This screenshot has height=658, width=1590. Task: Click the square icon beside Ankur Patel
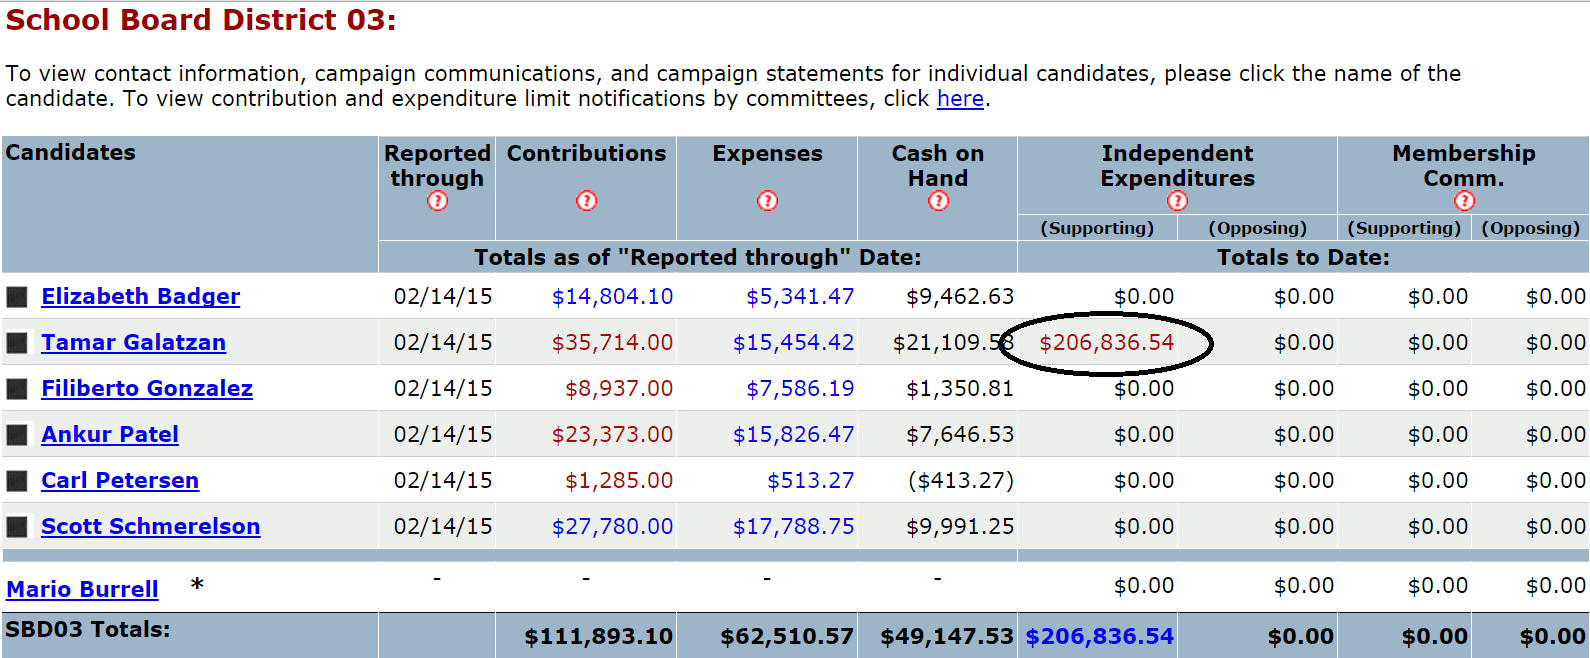tap(17, 435)
